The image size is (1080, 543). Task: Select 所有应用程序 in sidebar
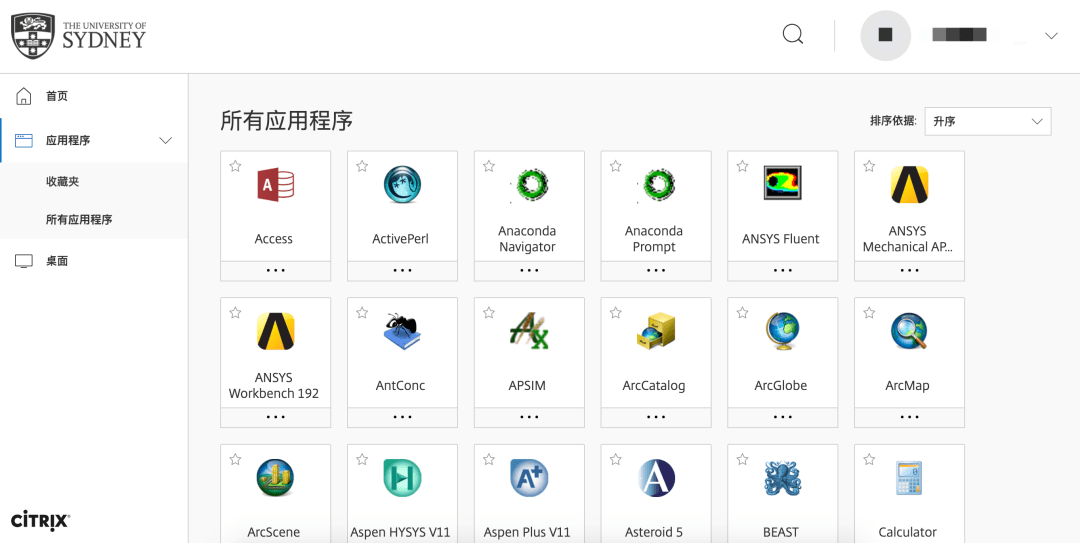pos(79,221)
